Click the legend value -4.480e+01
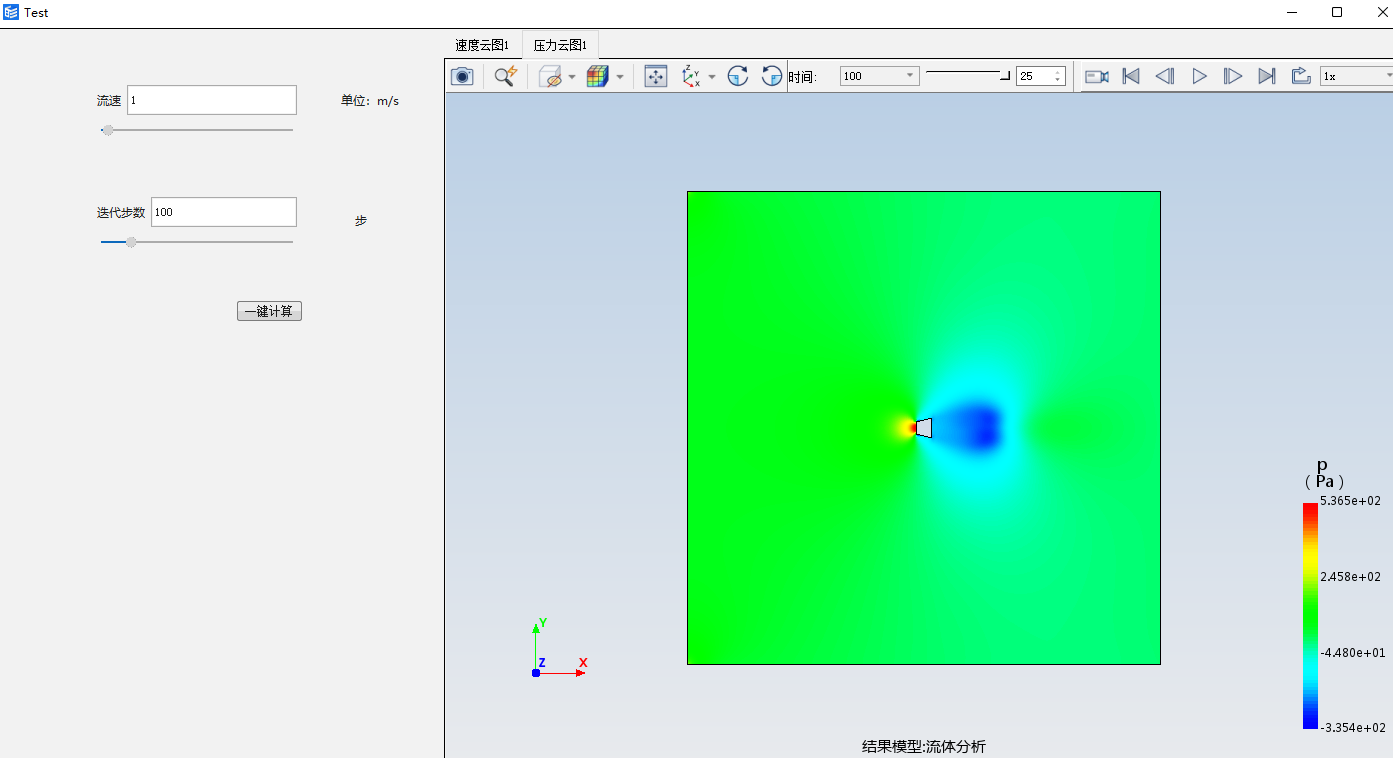Image resolution: width=1393 pixels, height=758 pixels. 1352,653
